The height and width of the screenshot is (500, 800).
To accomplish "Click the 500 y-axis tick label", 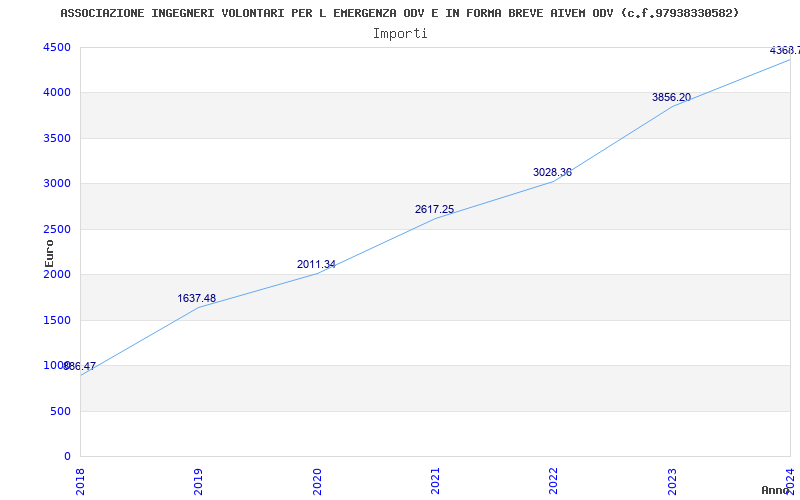I will point(60,411).
